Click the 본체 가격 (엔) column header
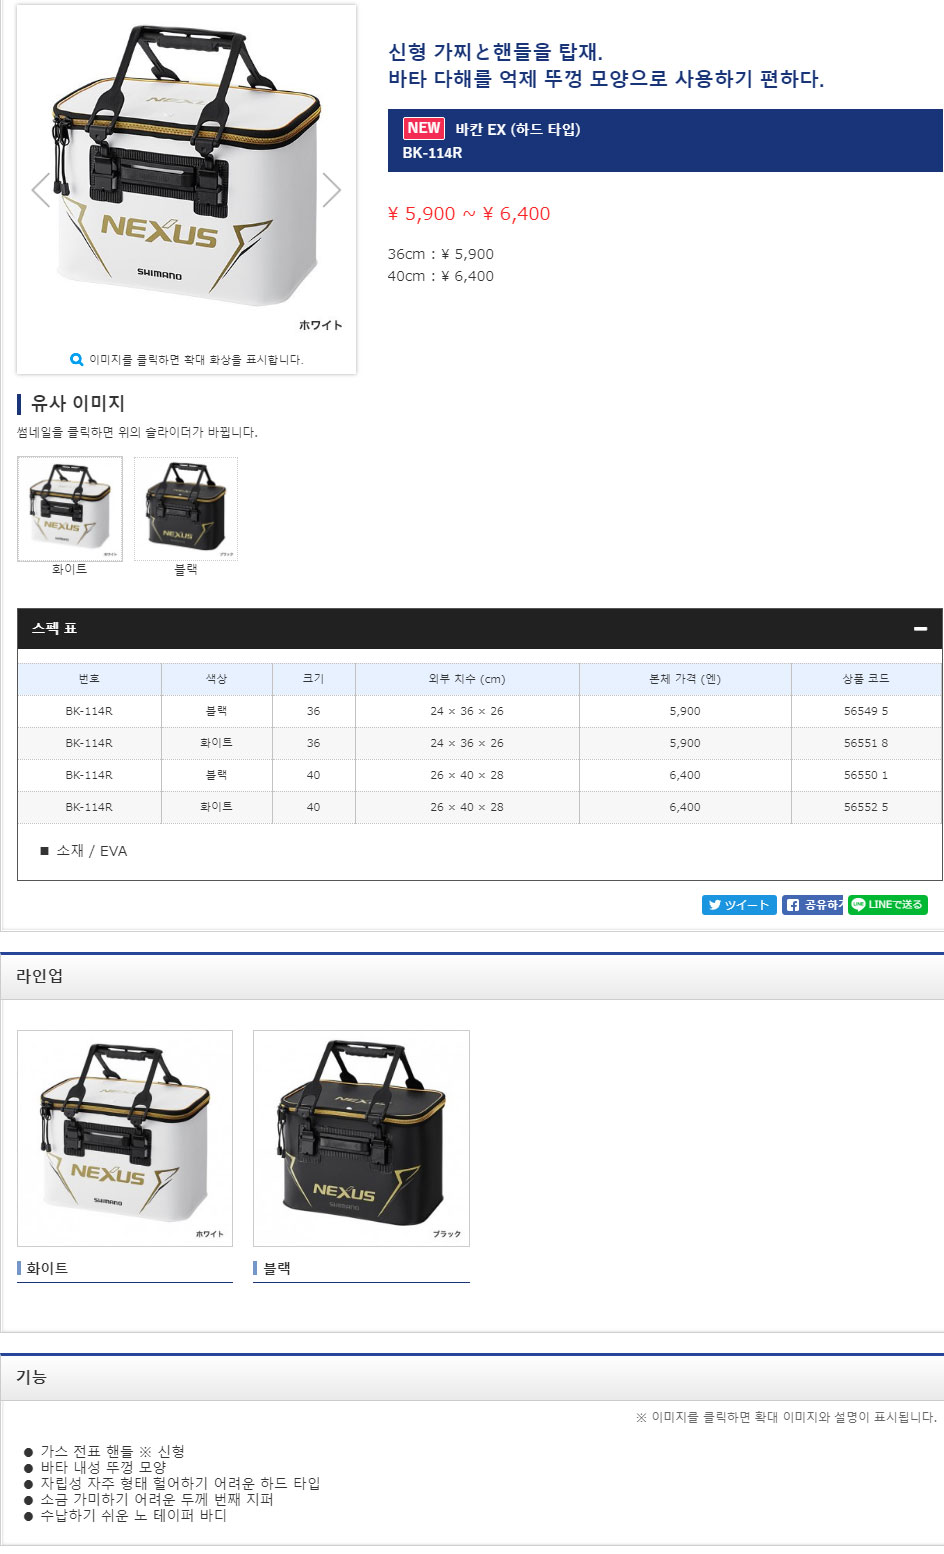Image resolution: width=944 pixels, height=1554 pixels. point(685,679)
